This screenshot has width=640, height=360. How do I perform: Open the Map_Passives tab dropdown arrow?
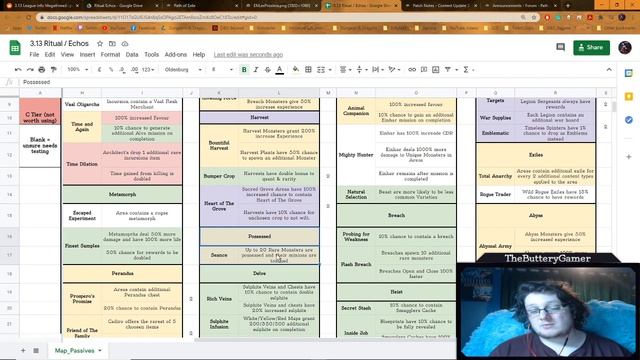(x=100, y=351)
